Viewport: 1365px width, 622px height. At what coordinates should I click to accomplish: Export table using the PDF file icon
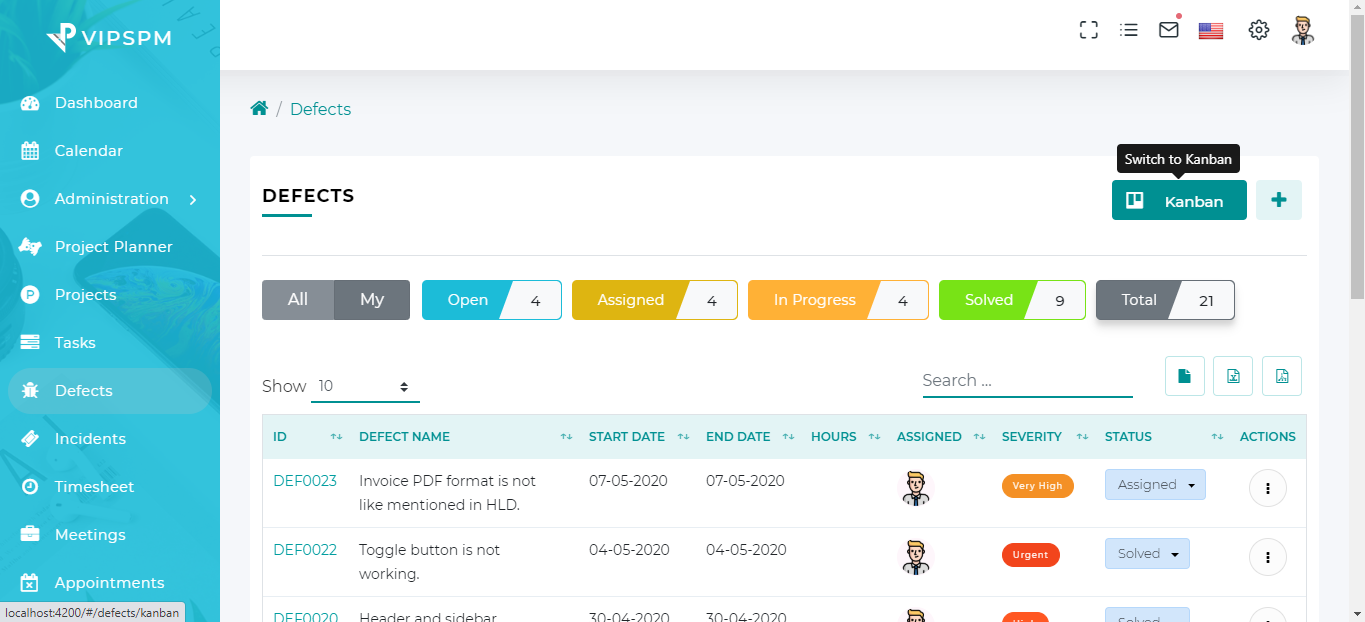1282,376
